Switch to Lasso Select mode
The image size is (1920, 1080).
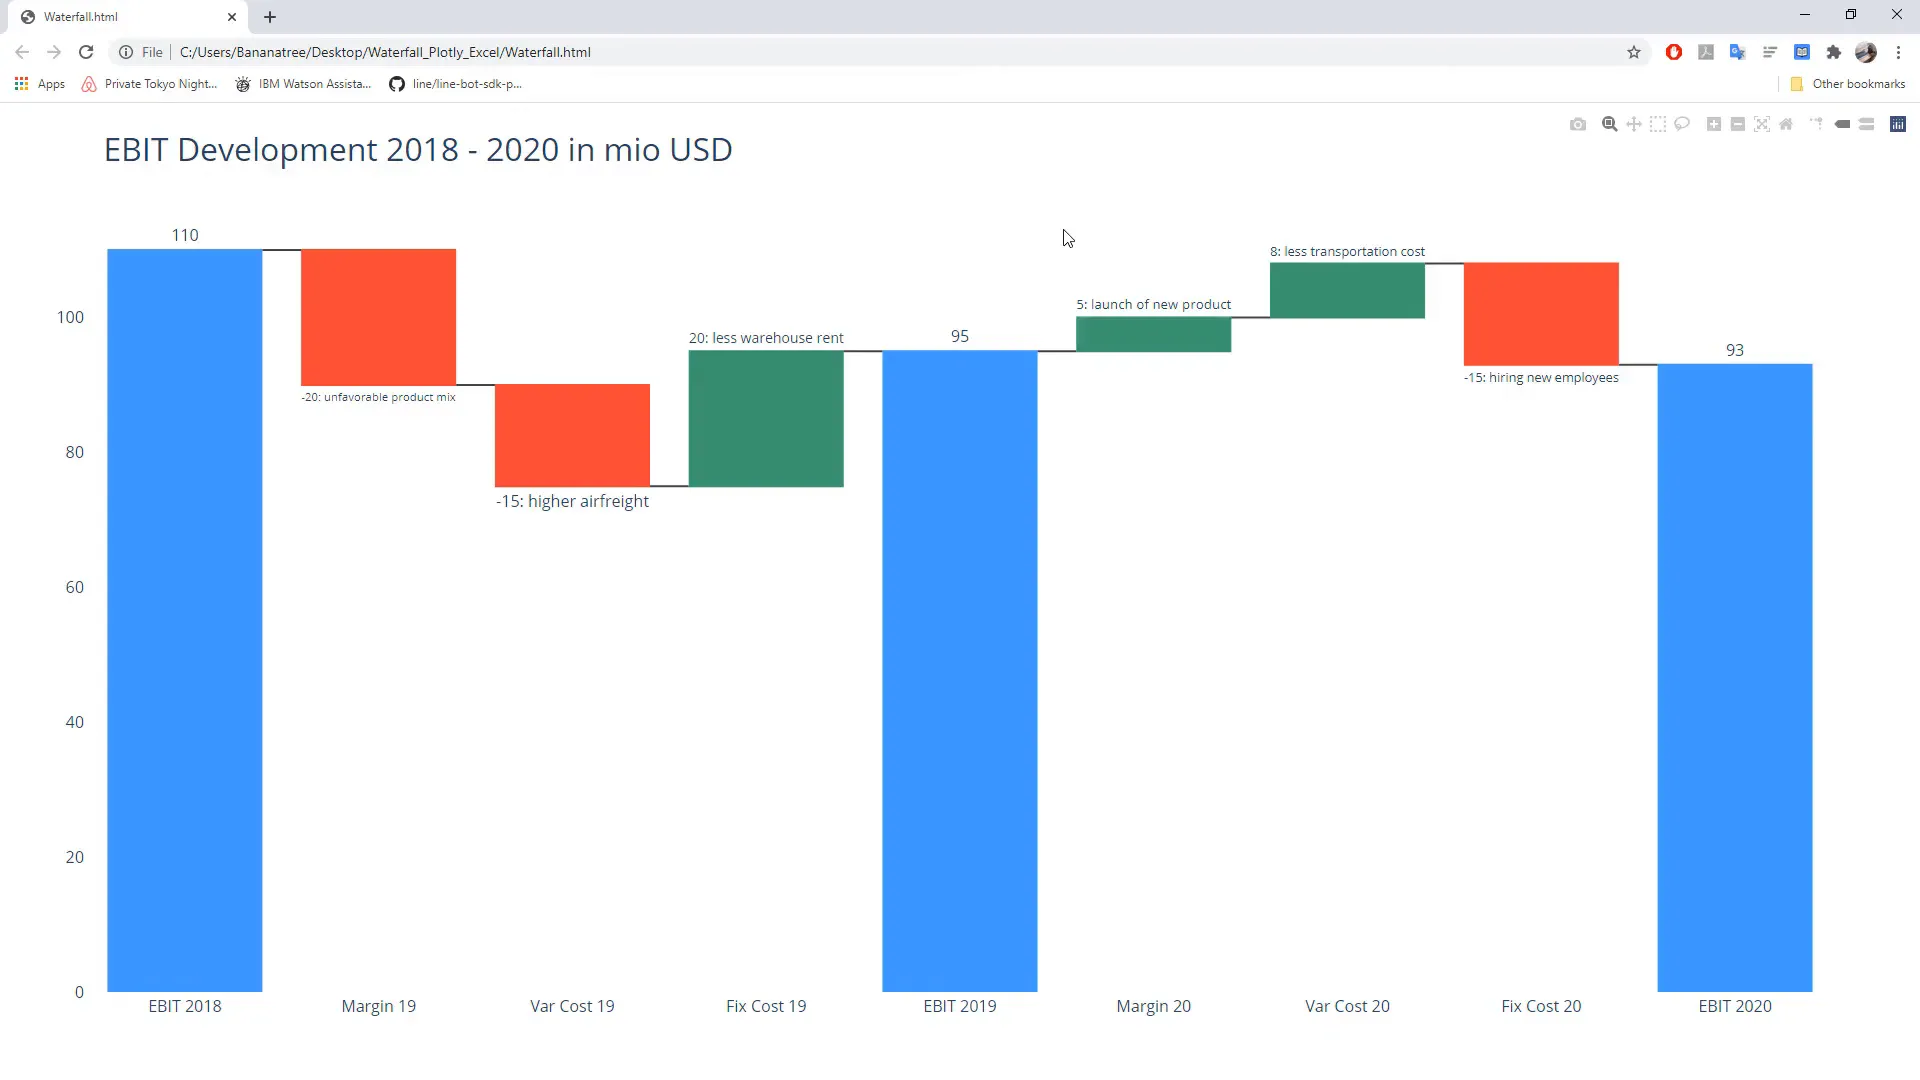[x=1682, y=124]
